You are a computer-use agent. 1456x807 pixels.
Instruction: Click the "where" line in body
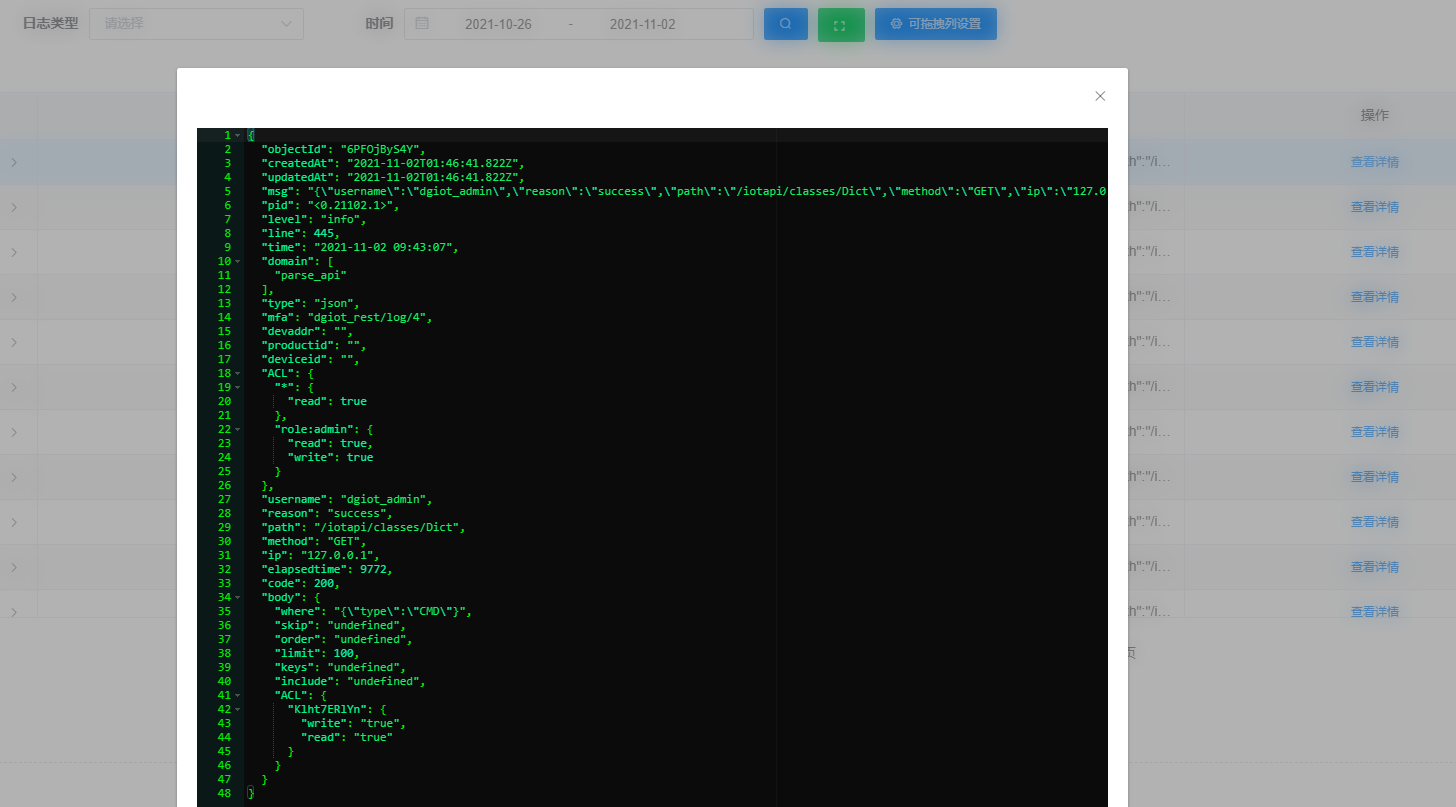[373, 611]
